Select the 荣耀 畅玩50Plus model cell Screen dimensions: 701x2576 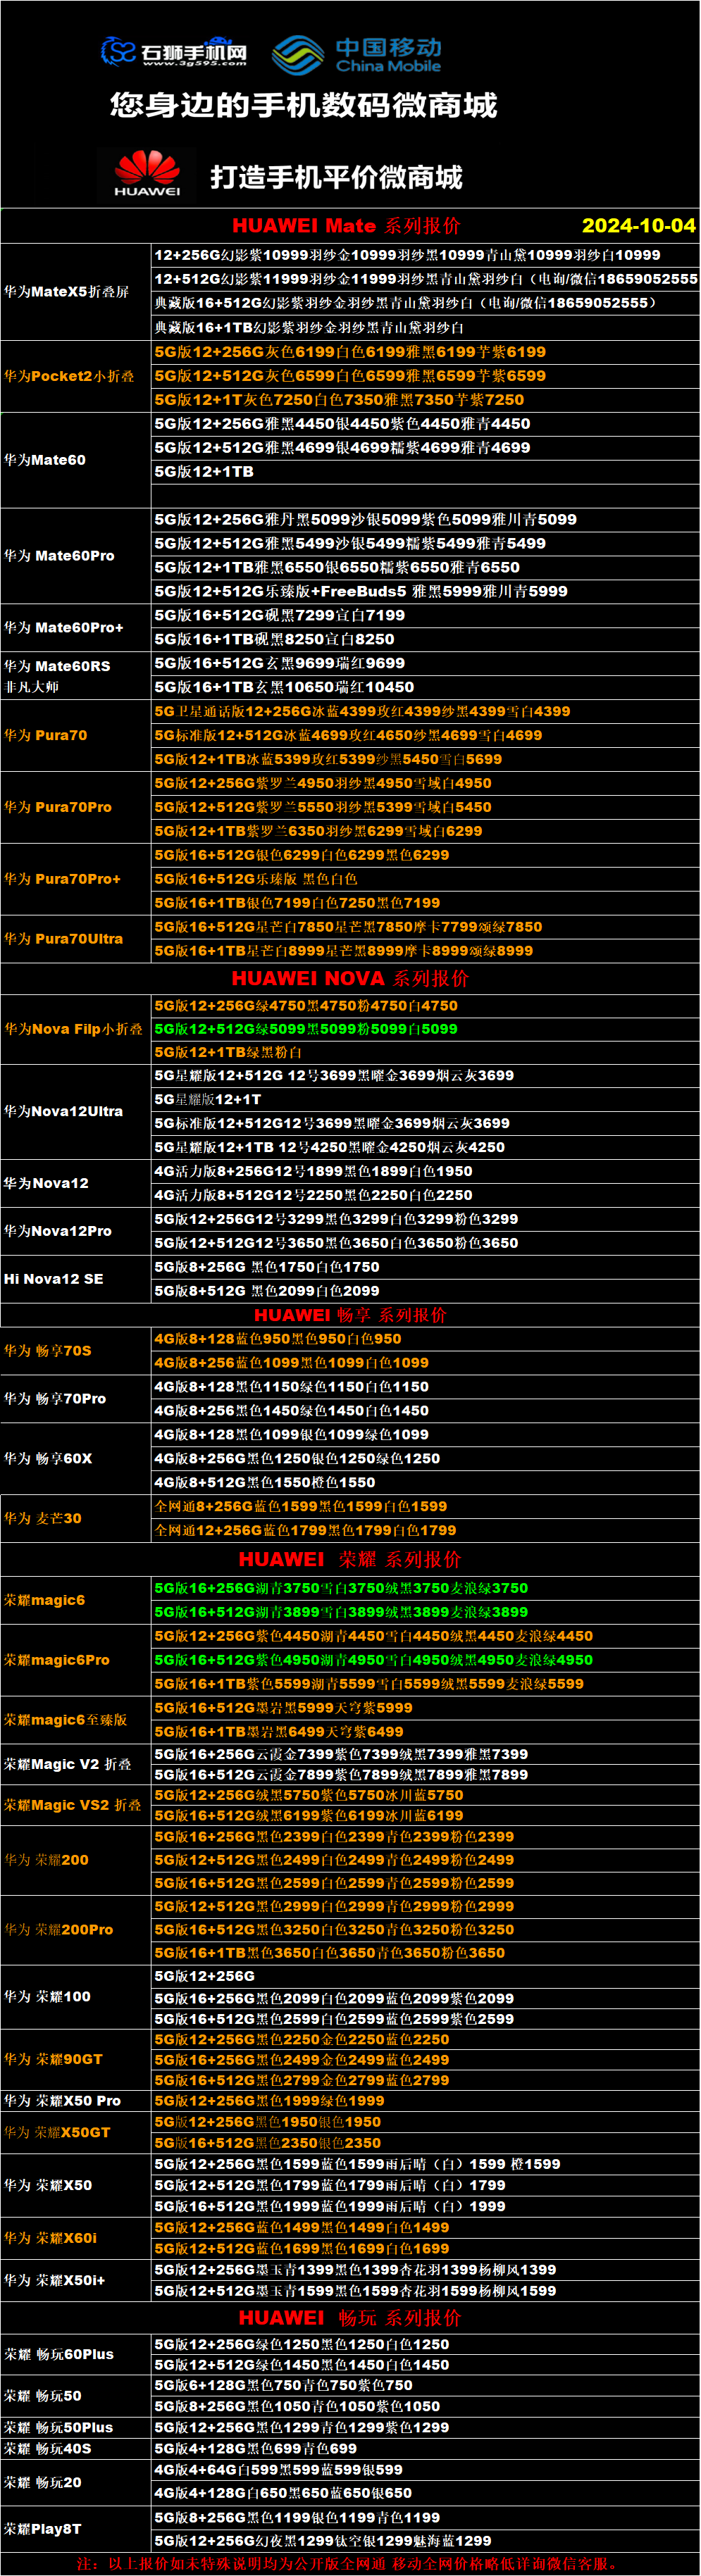point(76,2428)
